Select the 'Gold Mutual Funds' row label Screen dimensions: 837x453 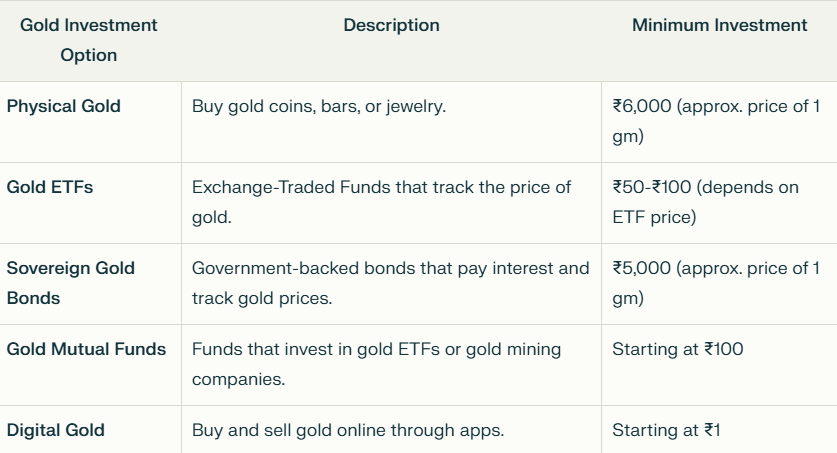tap(86, 349)
